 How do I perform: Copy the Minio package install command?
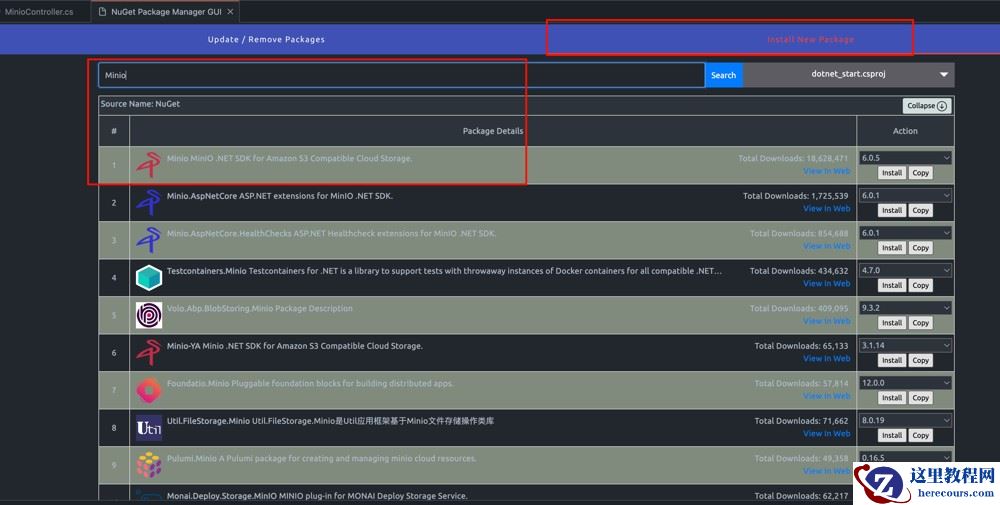coord(920,173)
